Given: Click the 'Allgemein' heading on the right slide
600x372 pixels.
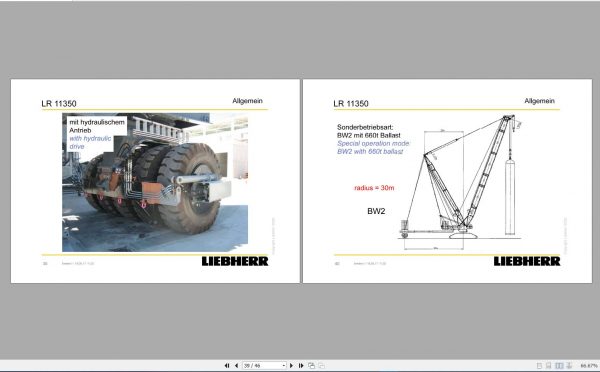Looking at the screenshot, I should pos(539,101).
